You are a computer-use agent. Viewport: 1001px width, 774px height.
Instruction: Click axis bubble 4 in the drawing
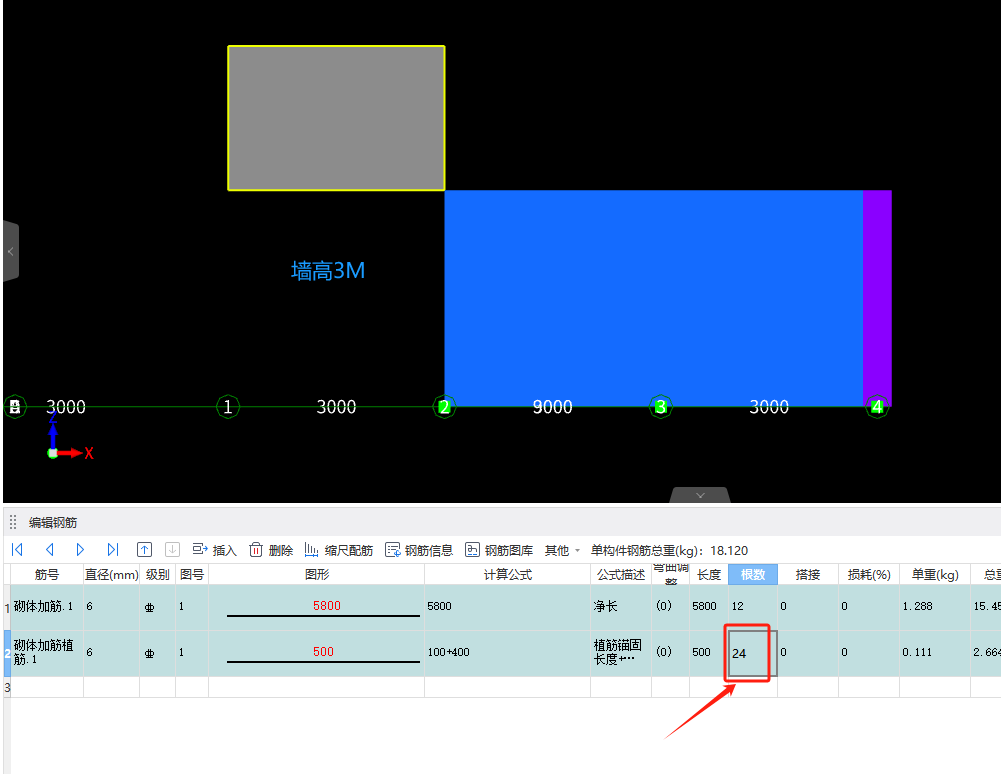coord(877,407)
